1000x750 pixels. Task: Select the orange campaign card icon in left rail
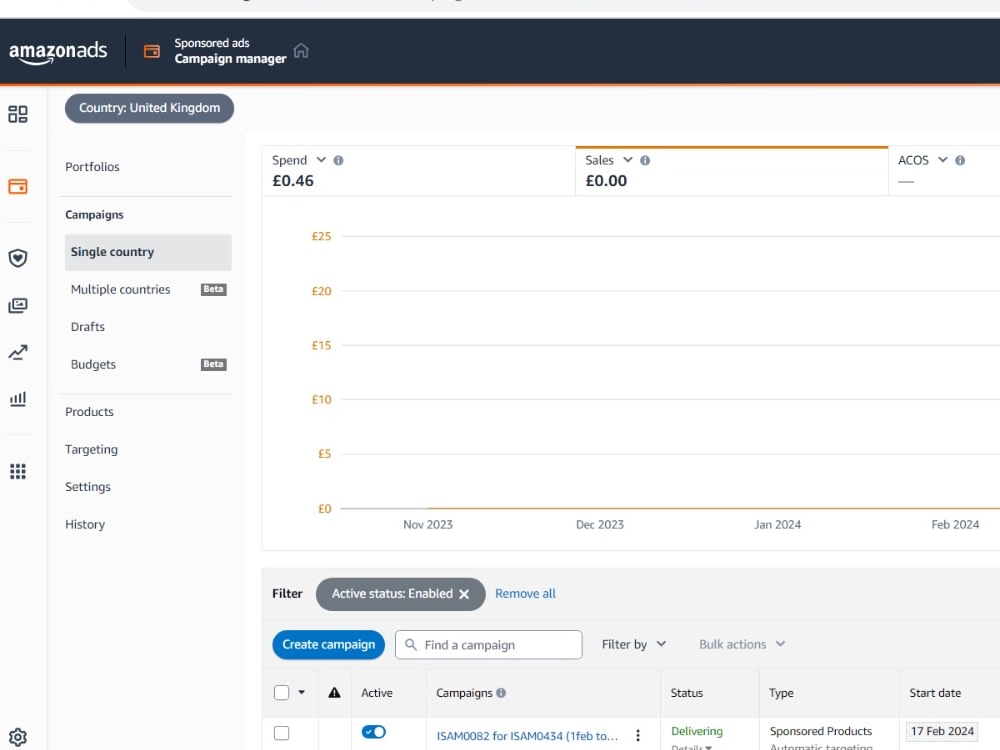[x=18, y=186]
